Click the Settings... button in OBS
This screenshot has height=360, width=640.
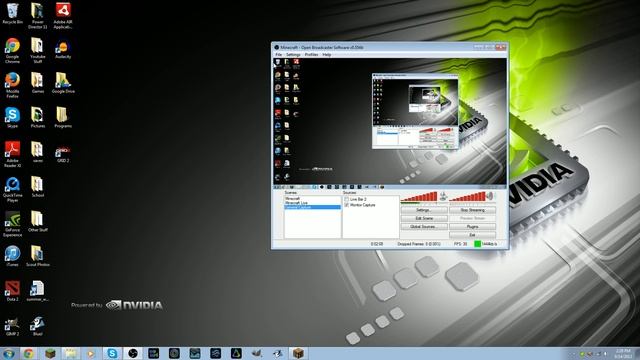pos(424,210)
